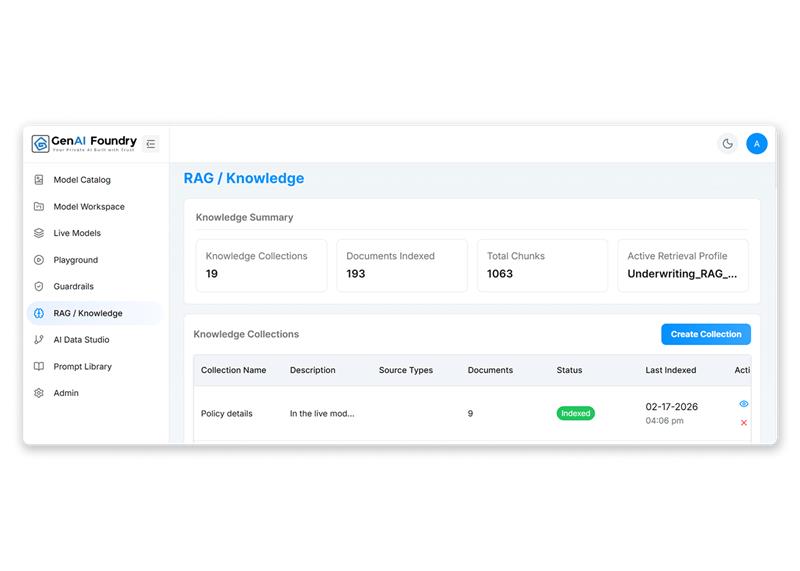Image resolution: width=800 pixels, height=571 pixels.
Task: Sort by the Last Indexed column header
Action: [x=670, y=370]
